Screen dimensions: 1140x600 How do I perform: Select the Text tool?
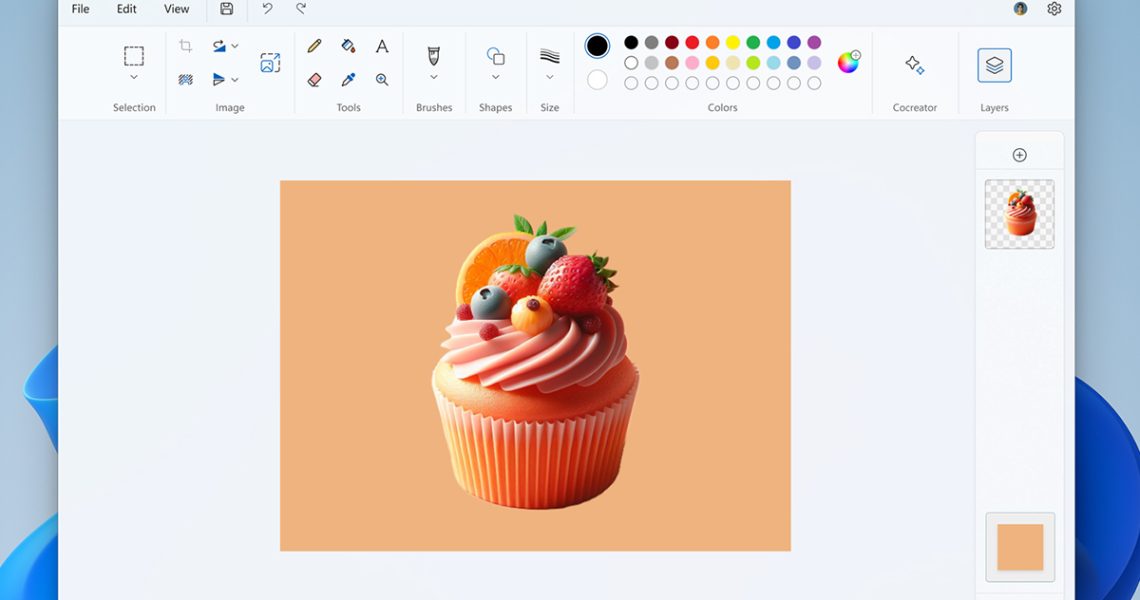coord(382,46)
